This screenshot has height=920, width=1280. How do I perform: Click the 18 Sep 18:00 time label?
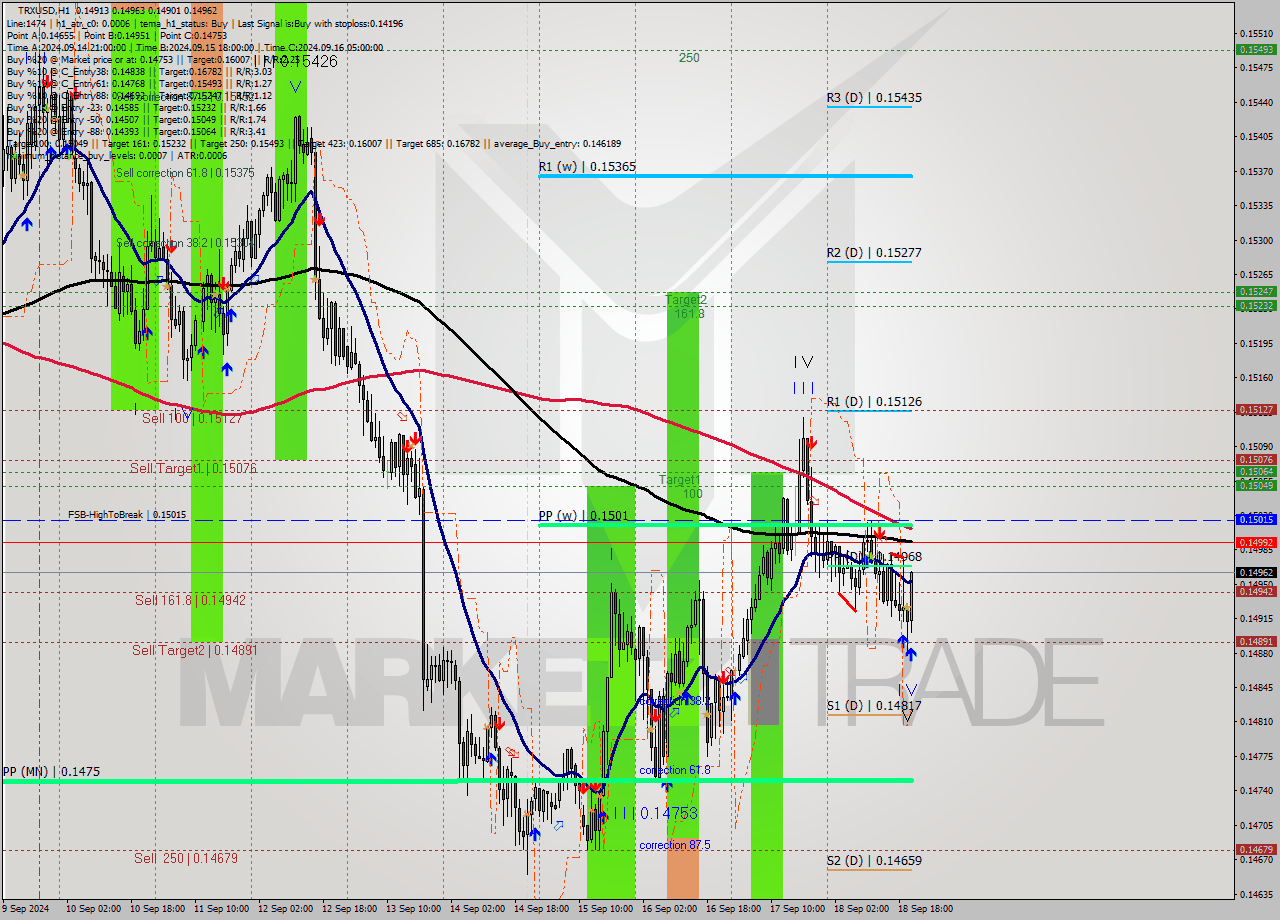pyautogui.click(x=925, y=909)
